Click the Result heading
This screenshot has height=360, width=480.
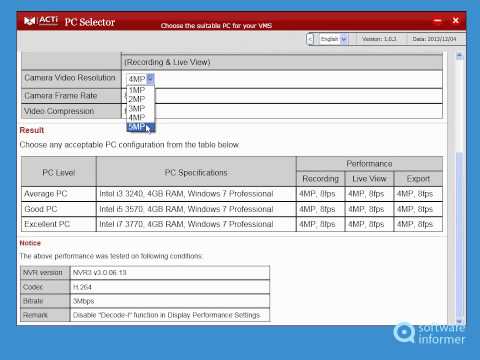[x=32, y=130]
